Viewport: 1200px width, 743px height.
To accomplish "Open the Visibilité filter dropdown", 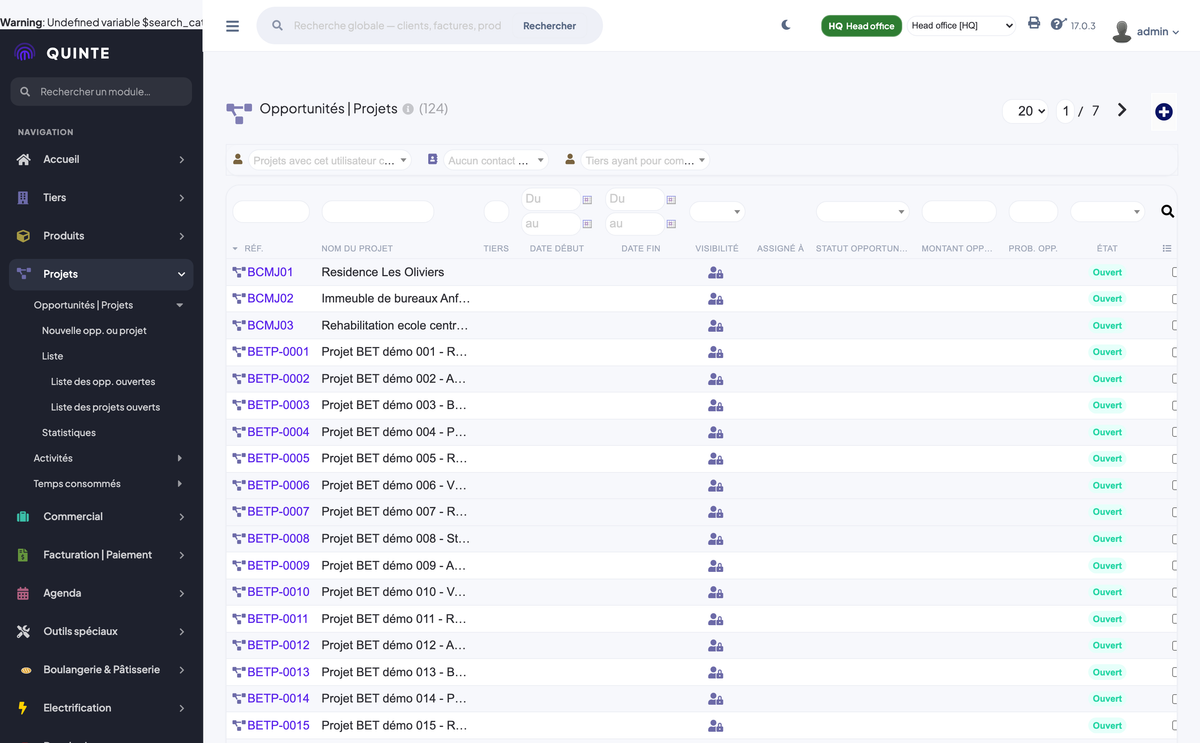I will [x=717, y=211].
